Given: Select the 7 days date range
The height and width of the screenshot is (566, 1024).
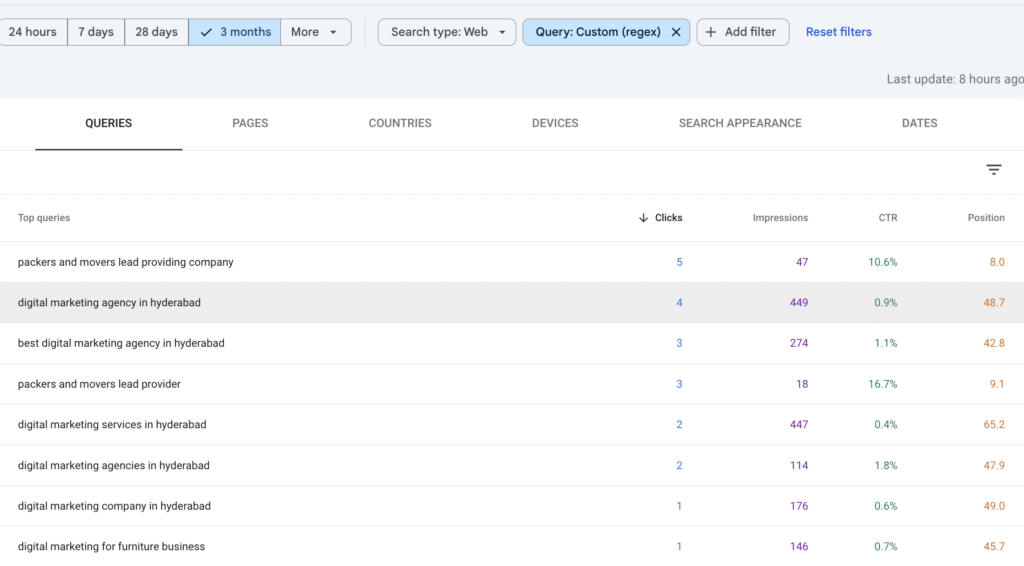Looking at the screenshot, I should [x=96, y=32].
